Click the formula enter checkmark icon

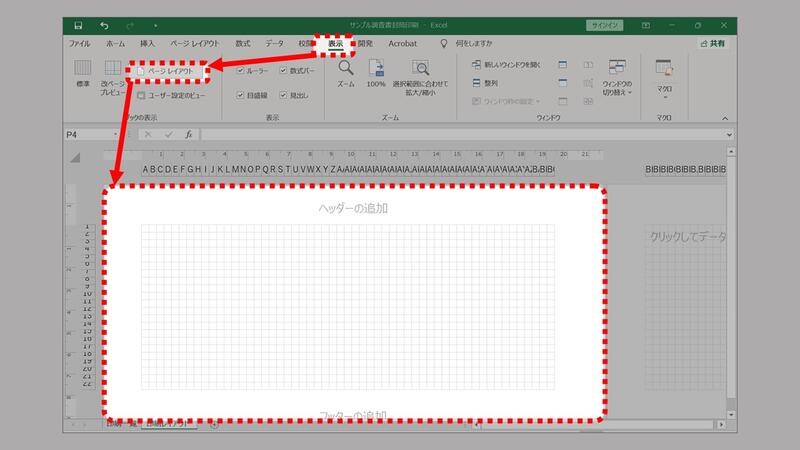point(168,135)
